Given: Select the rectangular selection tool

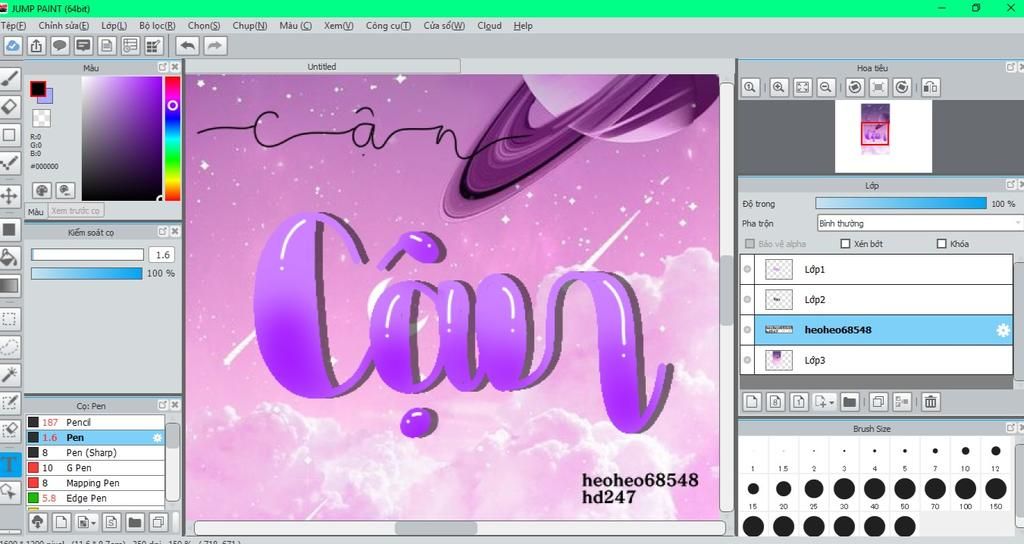Looking at the screenshot, I should (9, 319).
